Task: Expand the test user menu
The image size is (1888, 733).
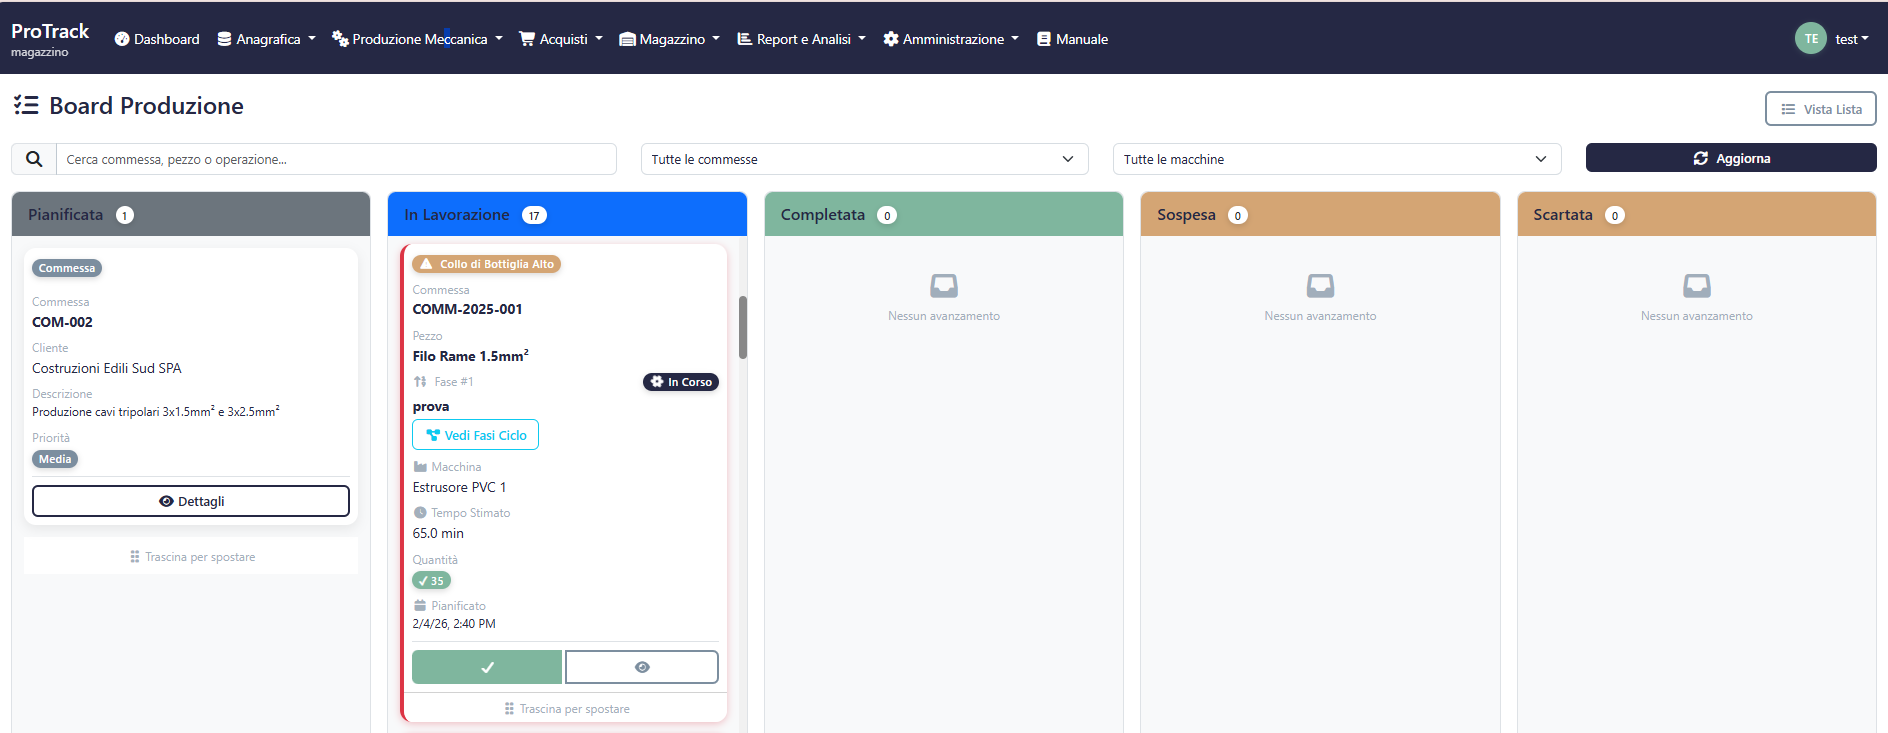Action: point(1851,39)
